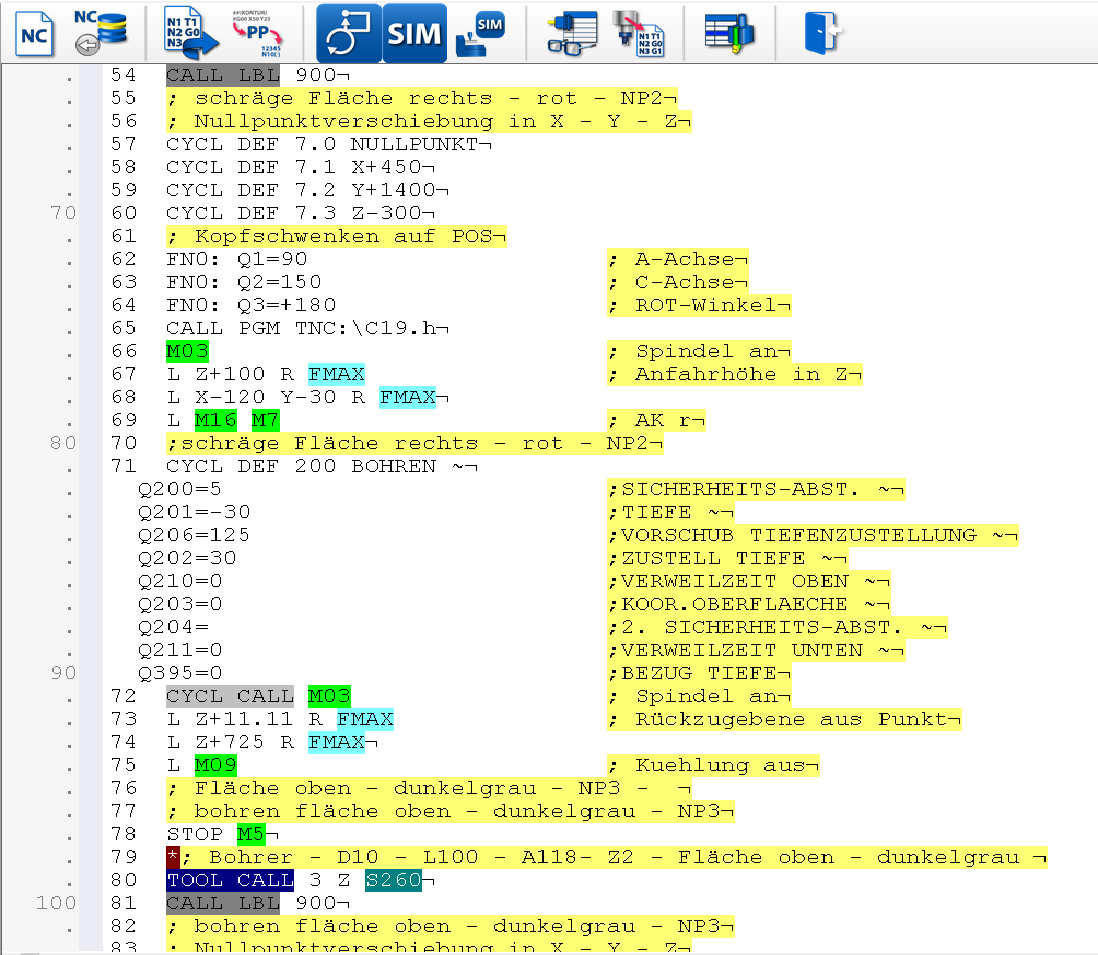Click the VORSCHUB TIEFENZUSTELLUNG comment

(x=813, y=535)
